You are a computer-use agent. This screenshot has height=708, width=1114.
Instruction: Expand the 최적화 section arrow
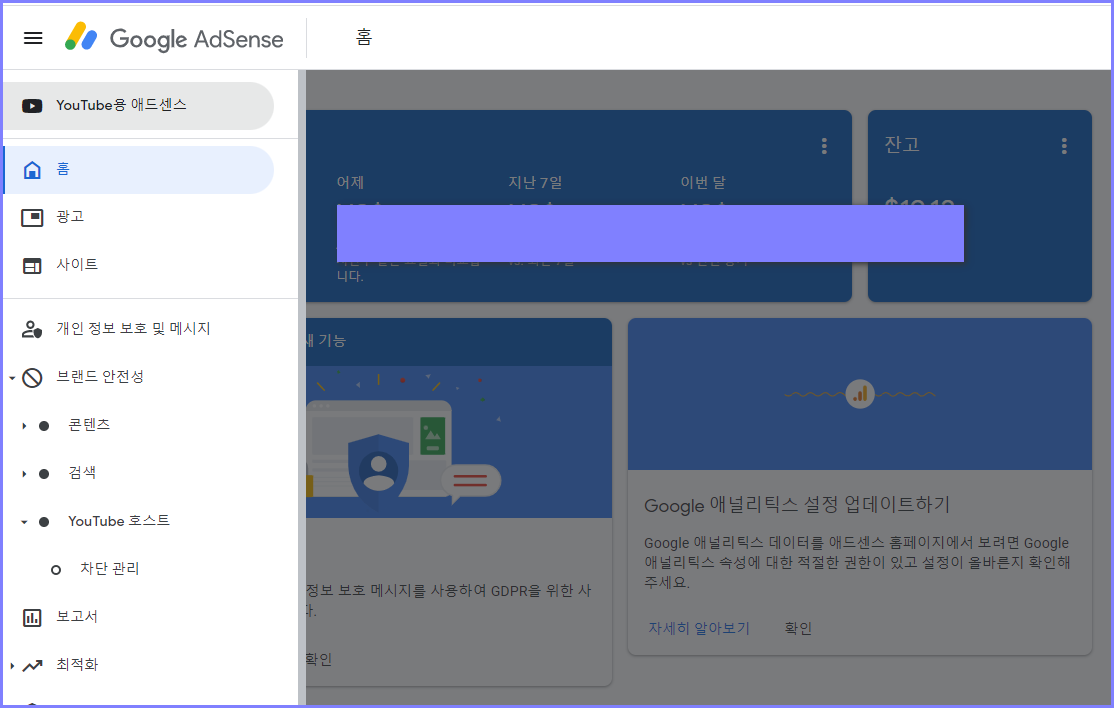[x=12, y=665]
